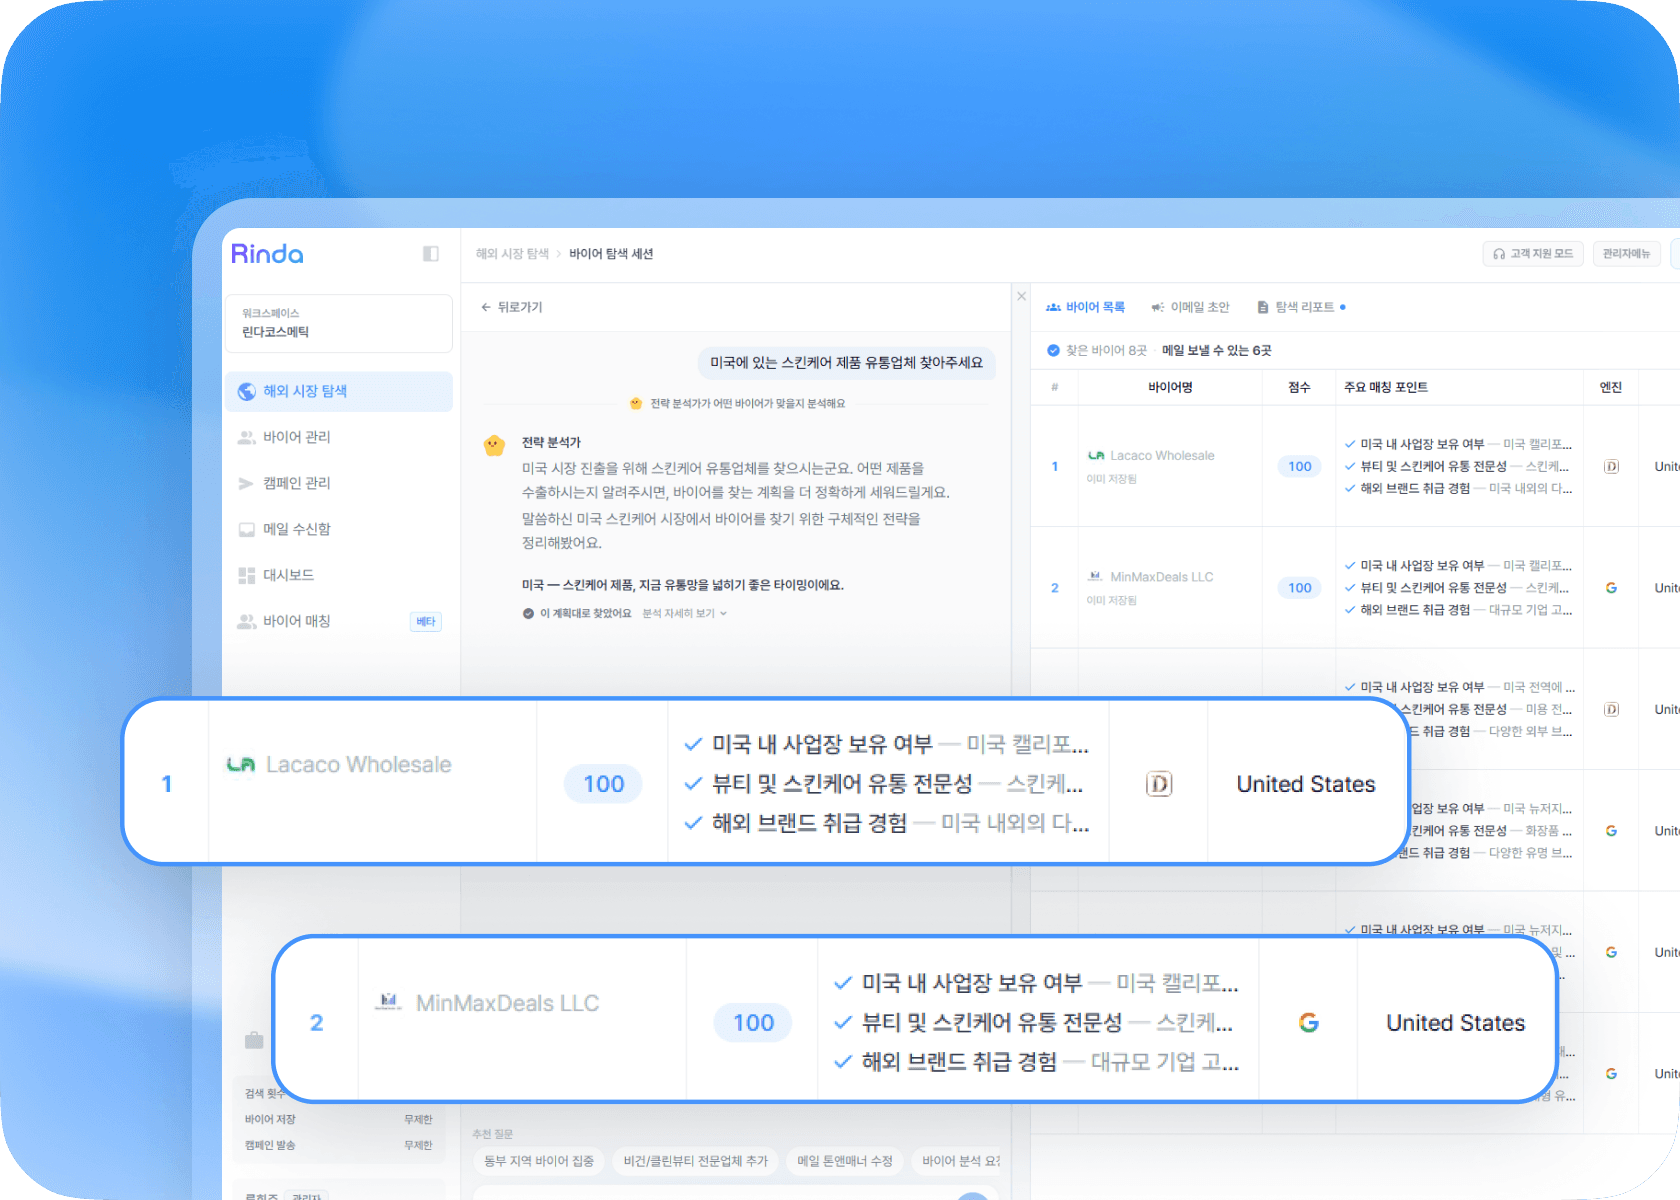Click the user message about 스킨케어 제품 유통업체
Image resolution: width=1680 pixels, height=1200 pixels.
(846, 363)
